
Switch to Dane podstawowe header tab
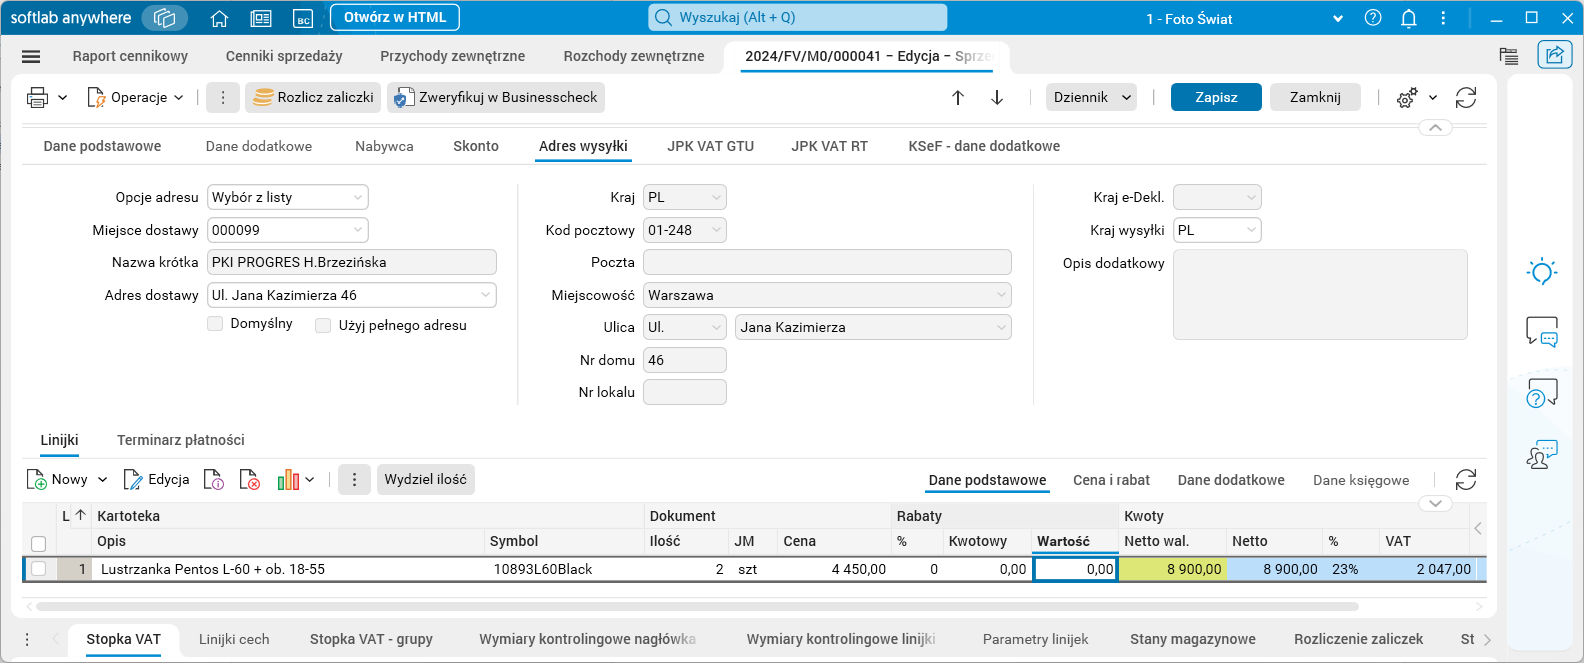(102, 146)
